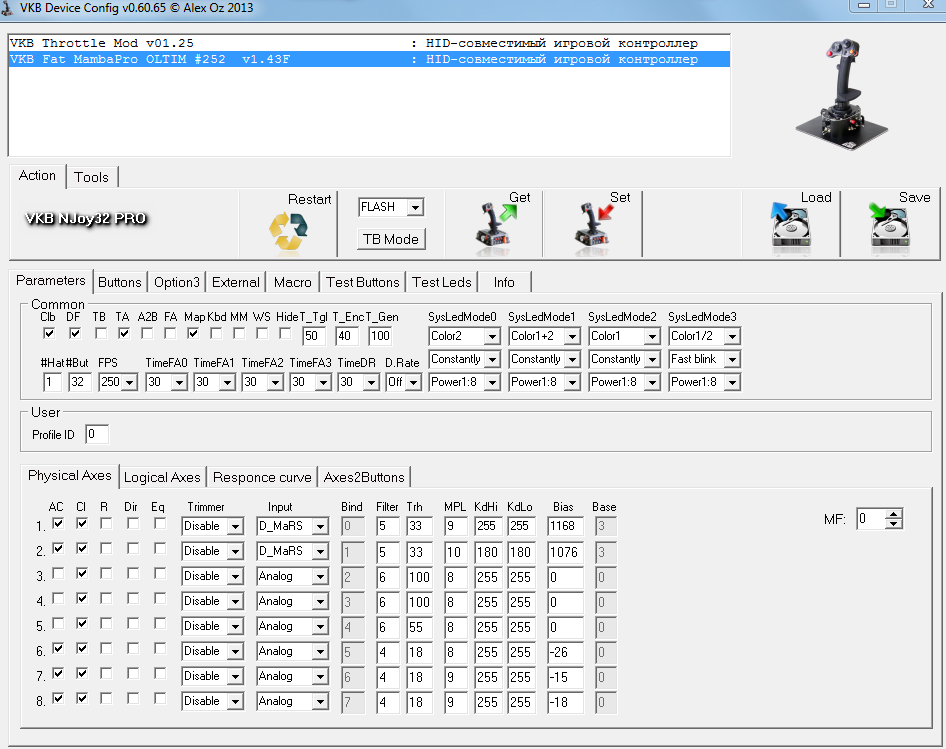The image size is (946, 749).
Task: Click the Bias field showing -26
Action: 565,652
